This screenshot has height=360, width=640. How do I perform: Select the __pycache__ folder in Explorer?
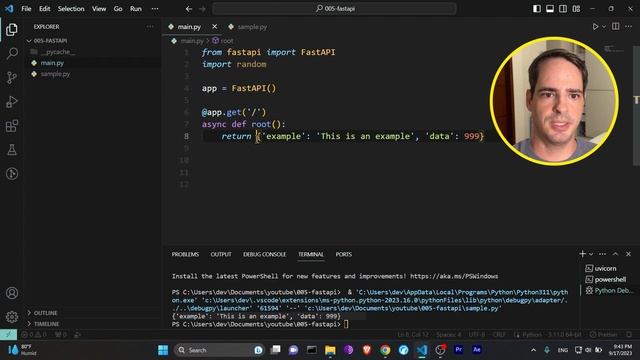click(58, 52)
